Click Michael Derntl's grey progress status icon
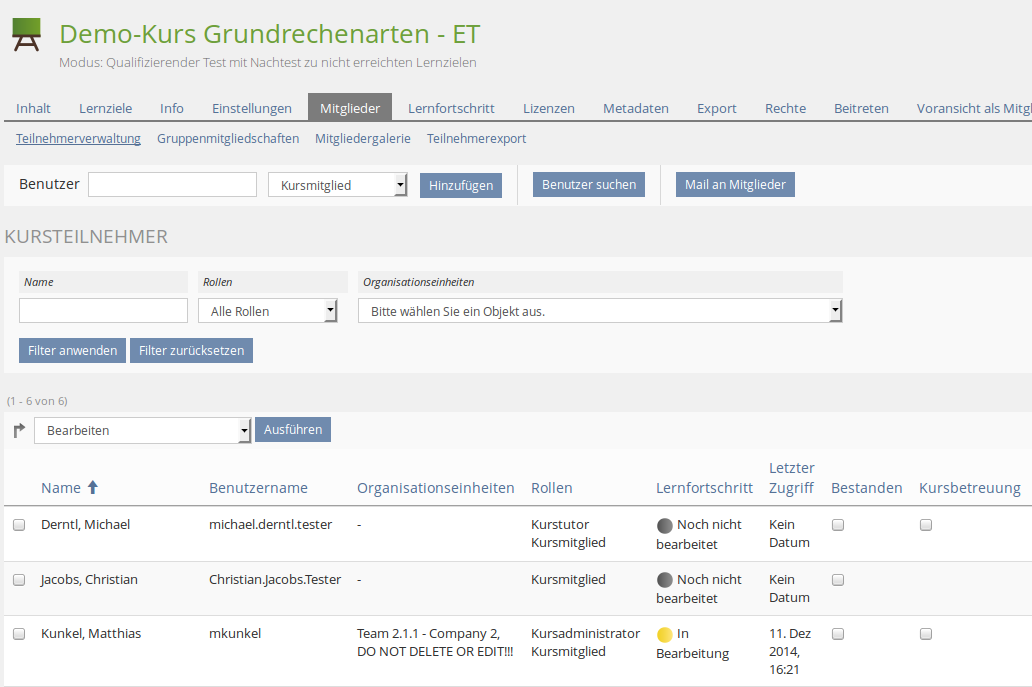The height and width of the screenshot is (687, 1032). (x=665, y=525)
